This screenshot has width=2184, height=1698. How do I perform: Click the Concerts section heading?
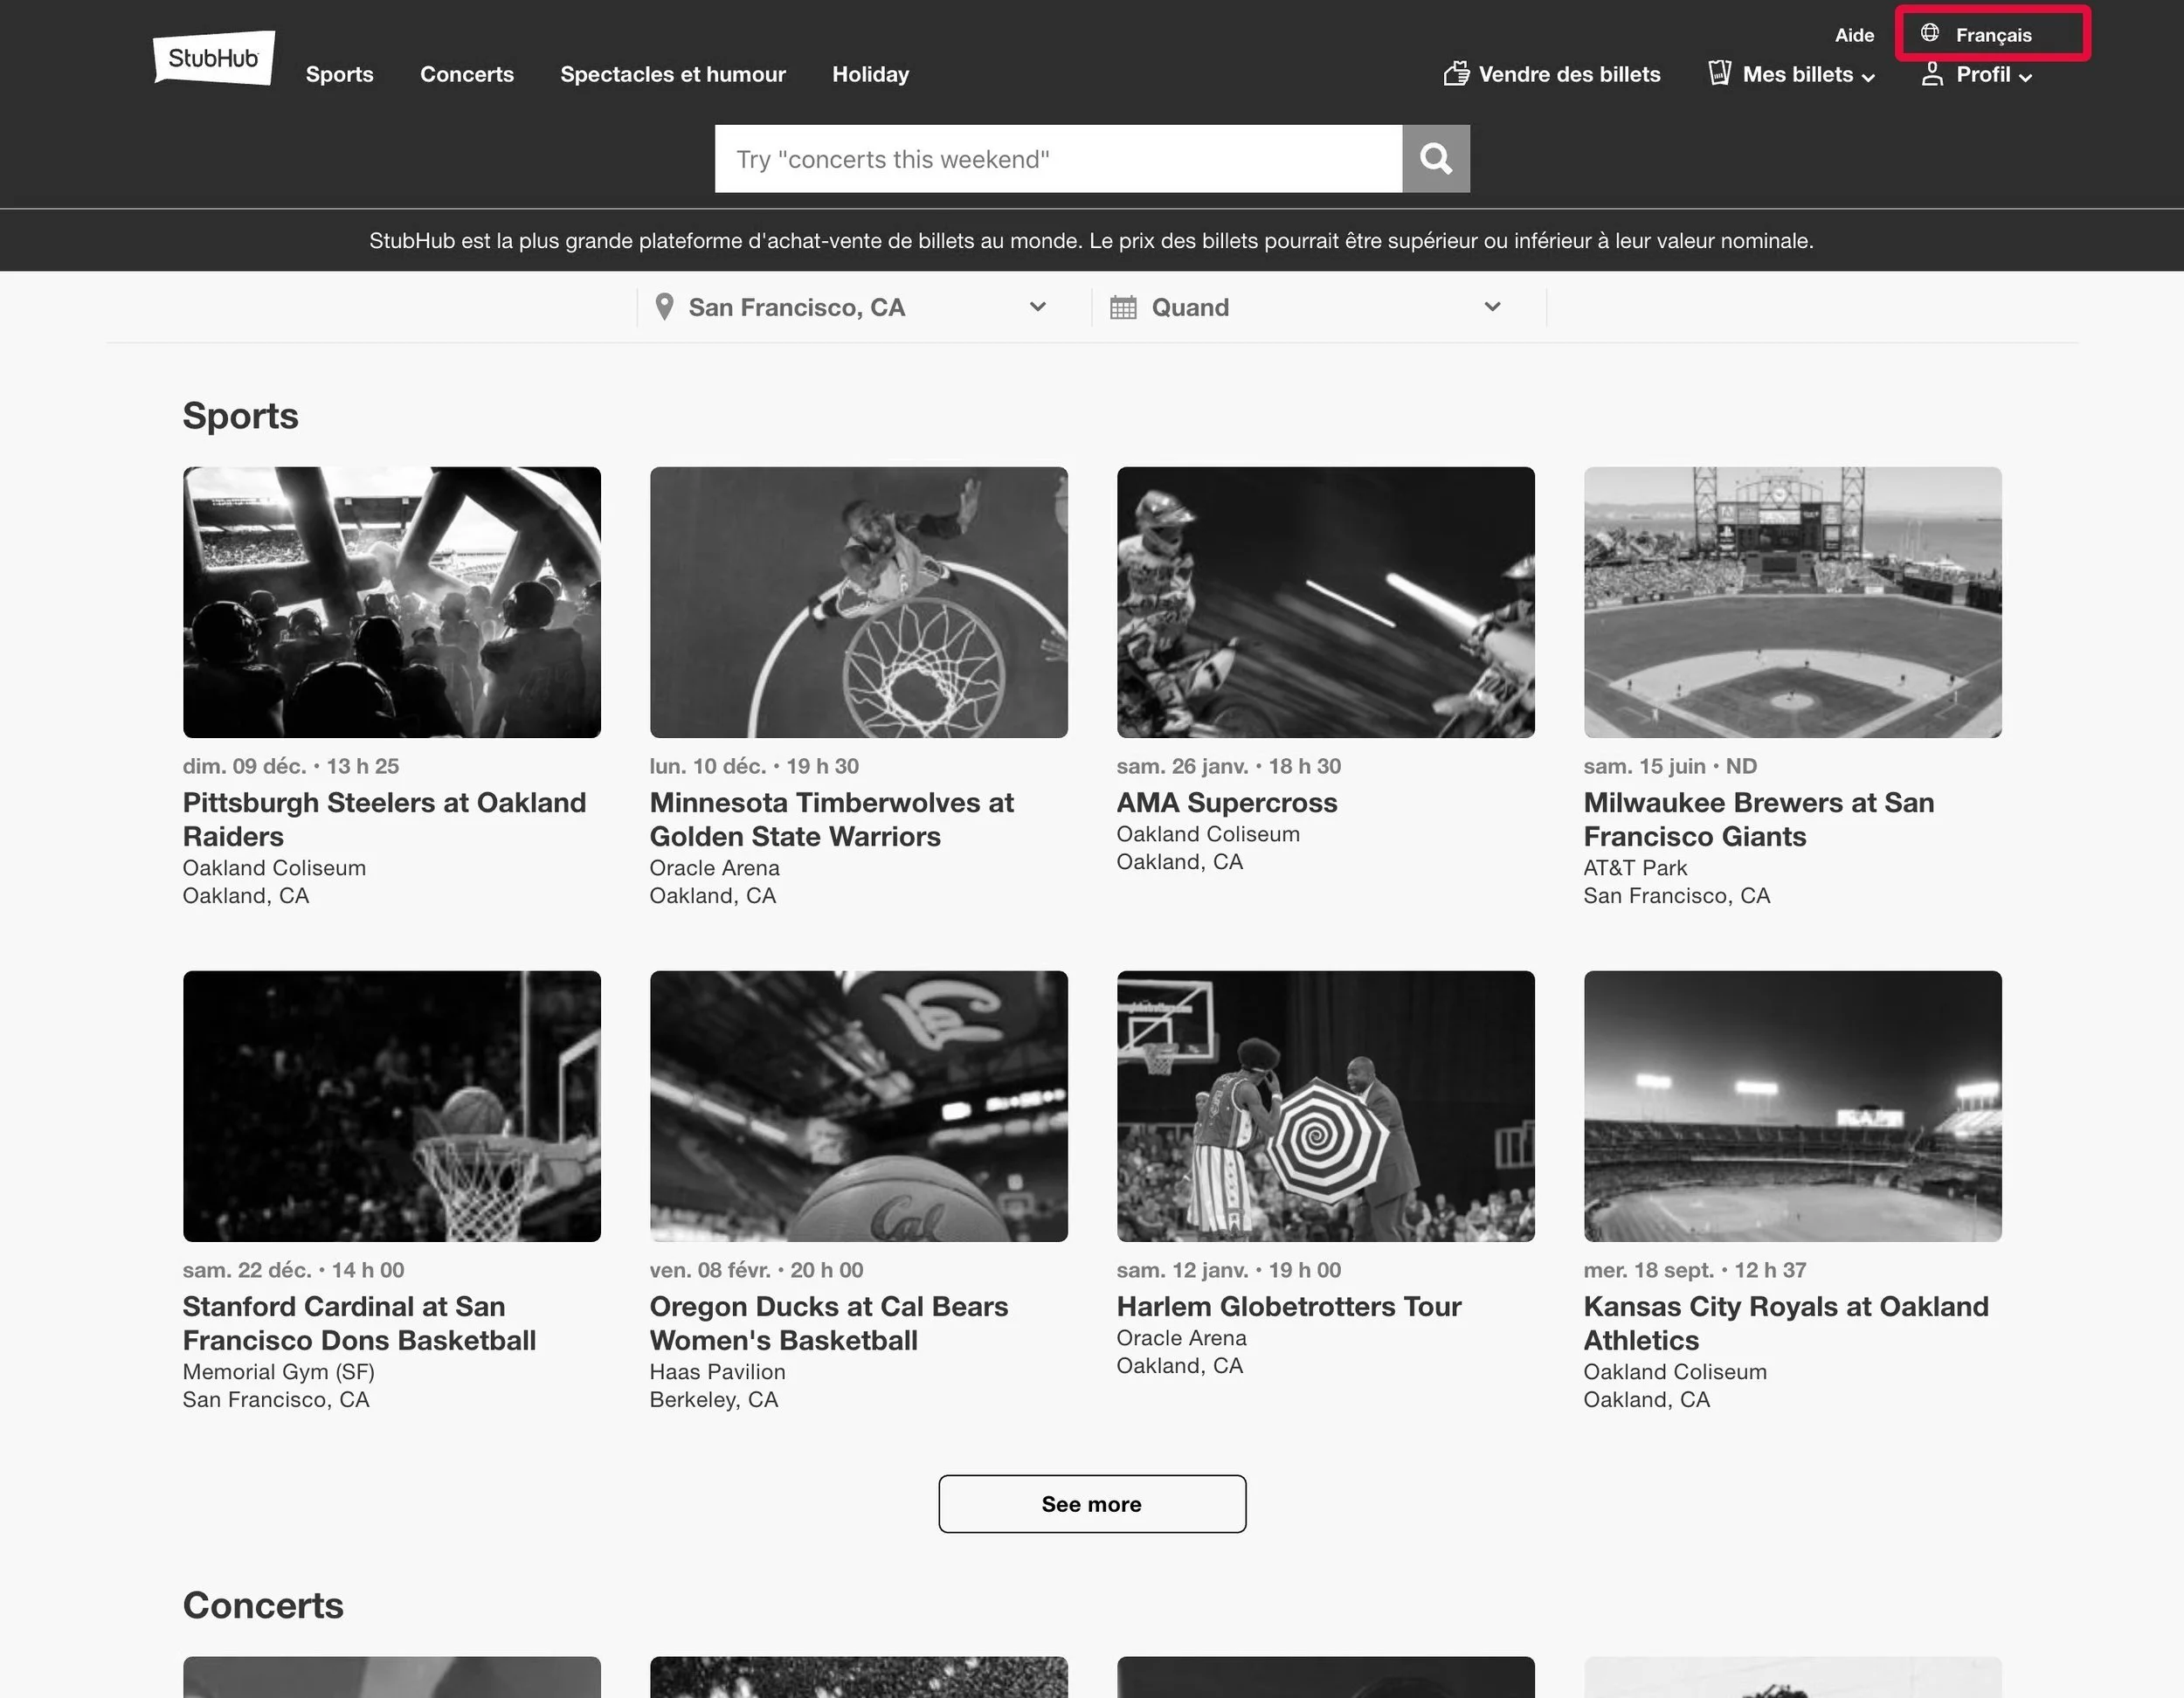(263, 1605)
